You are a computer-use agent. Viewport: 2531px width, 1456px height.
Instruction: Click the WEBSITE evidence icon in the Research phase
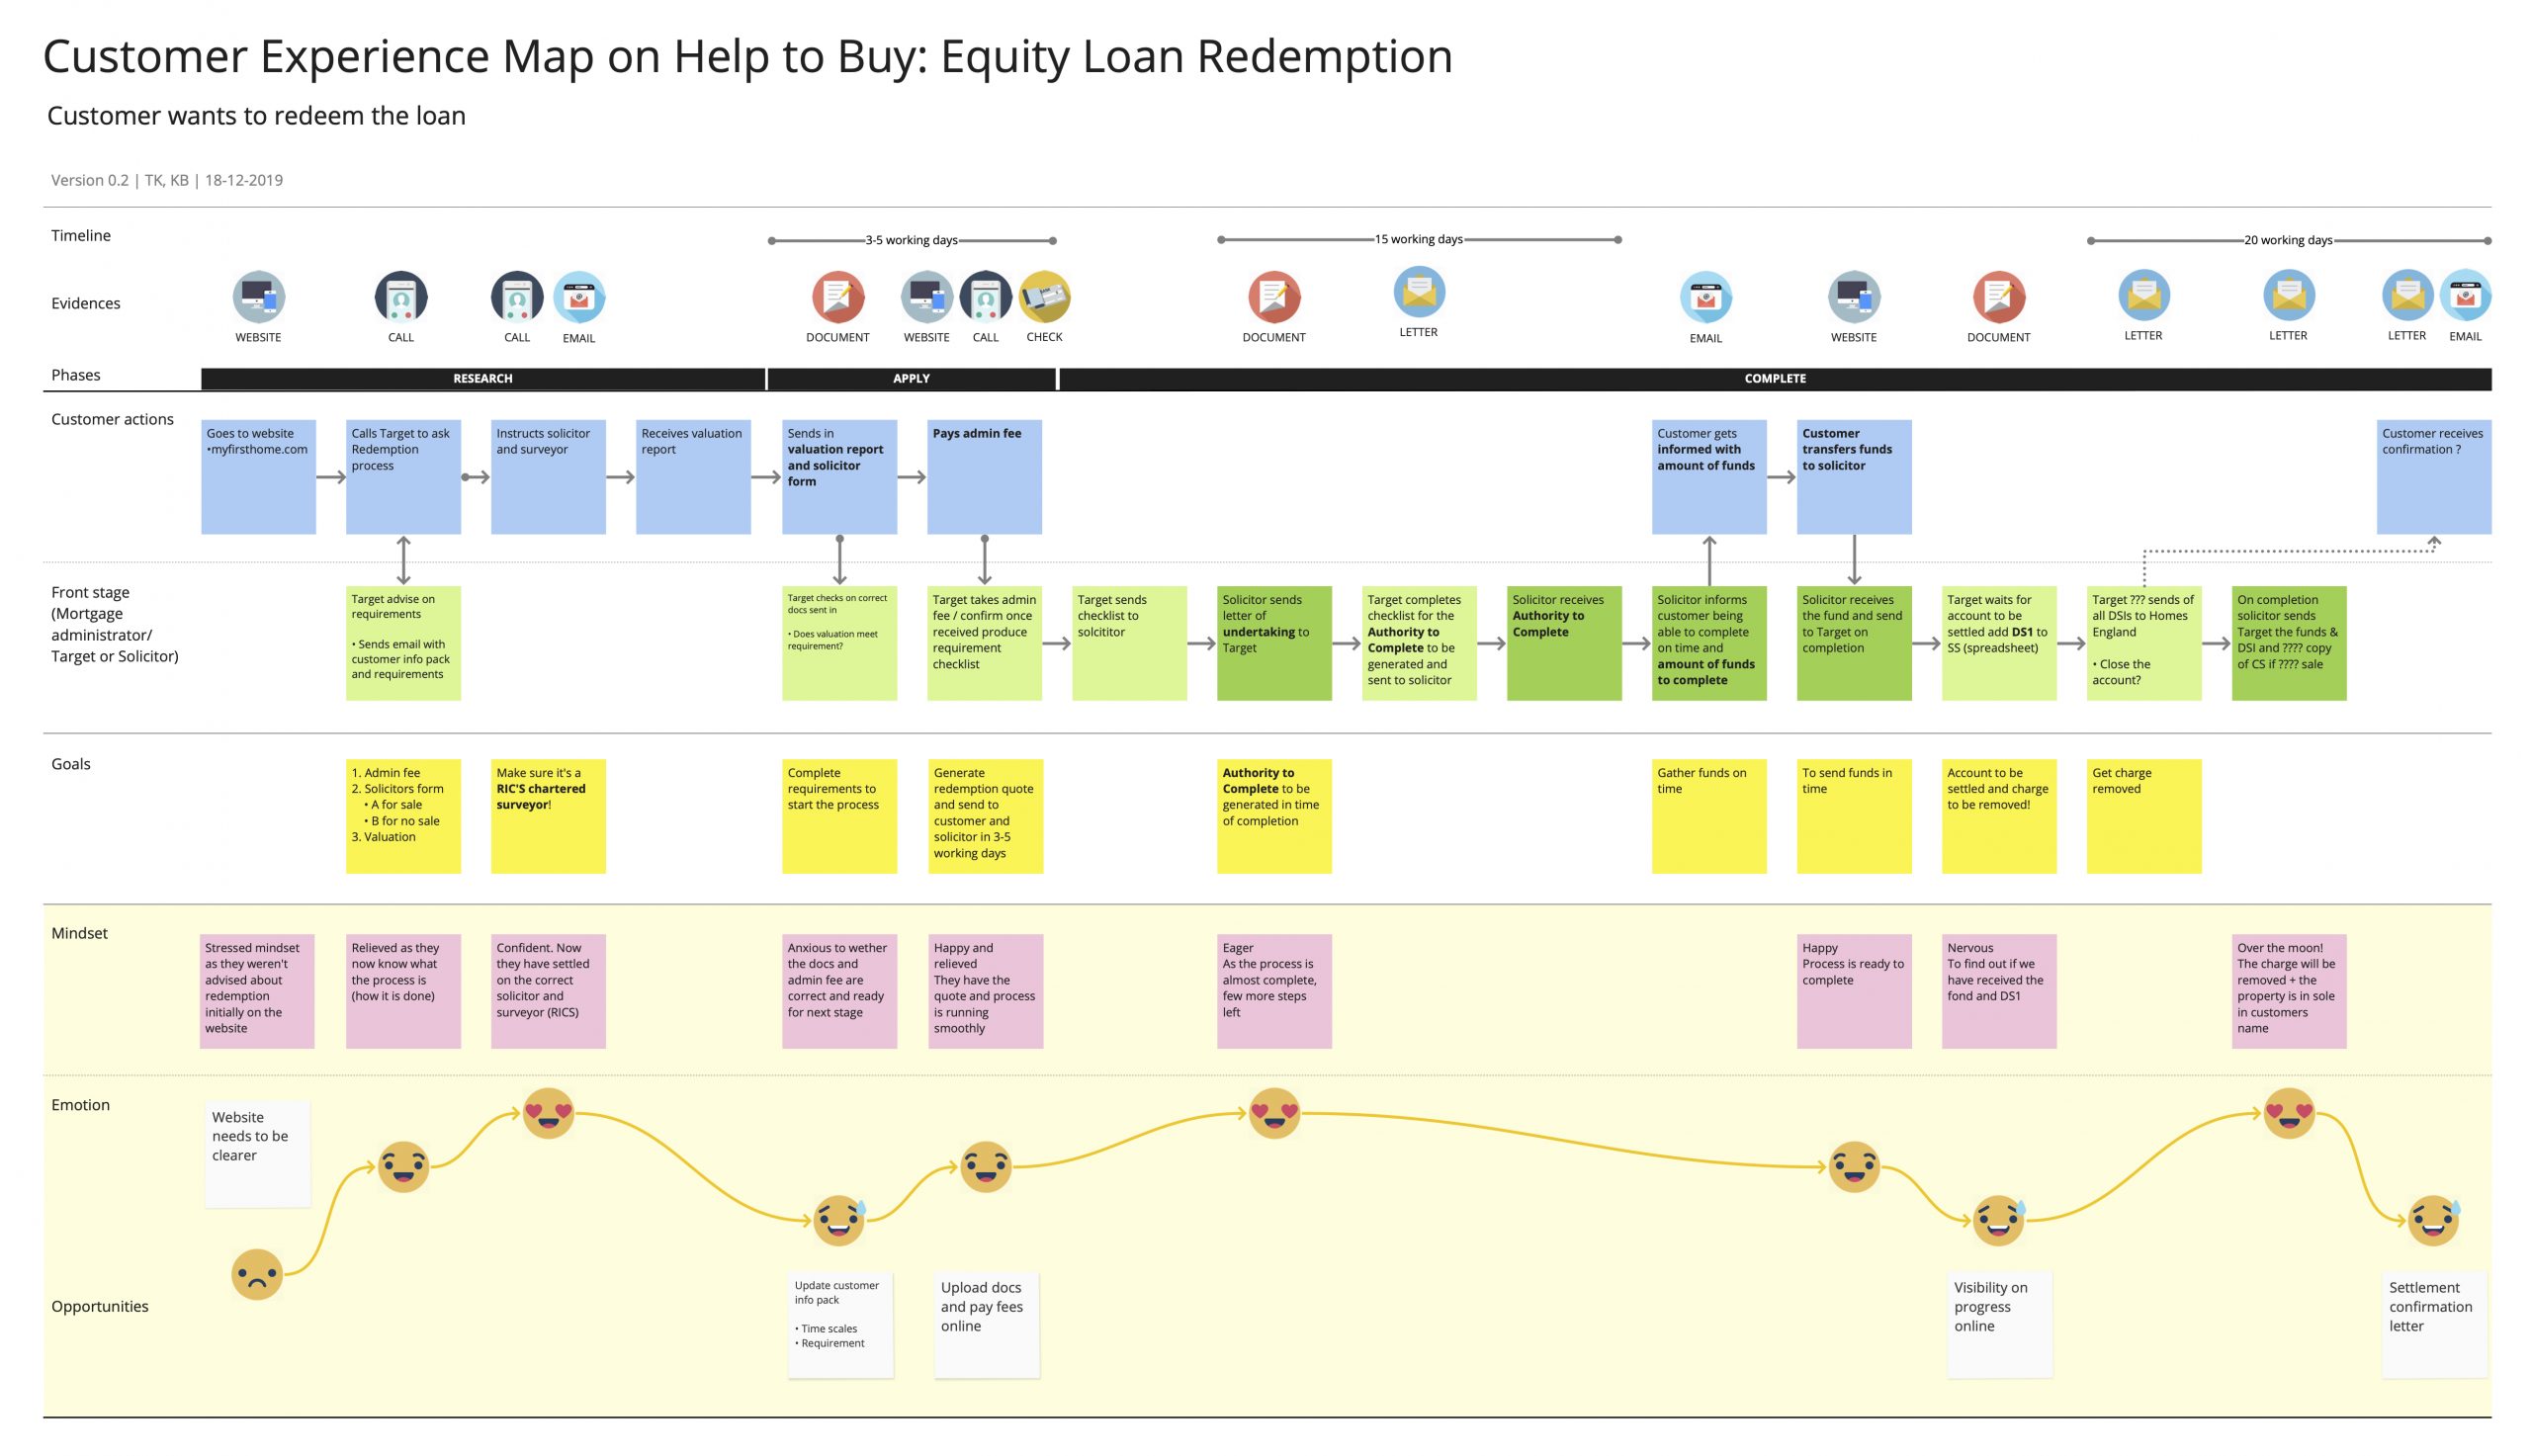[x=258, y=297]
